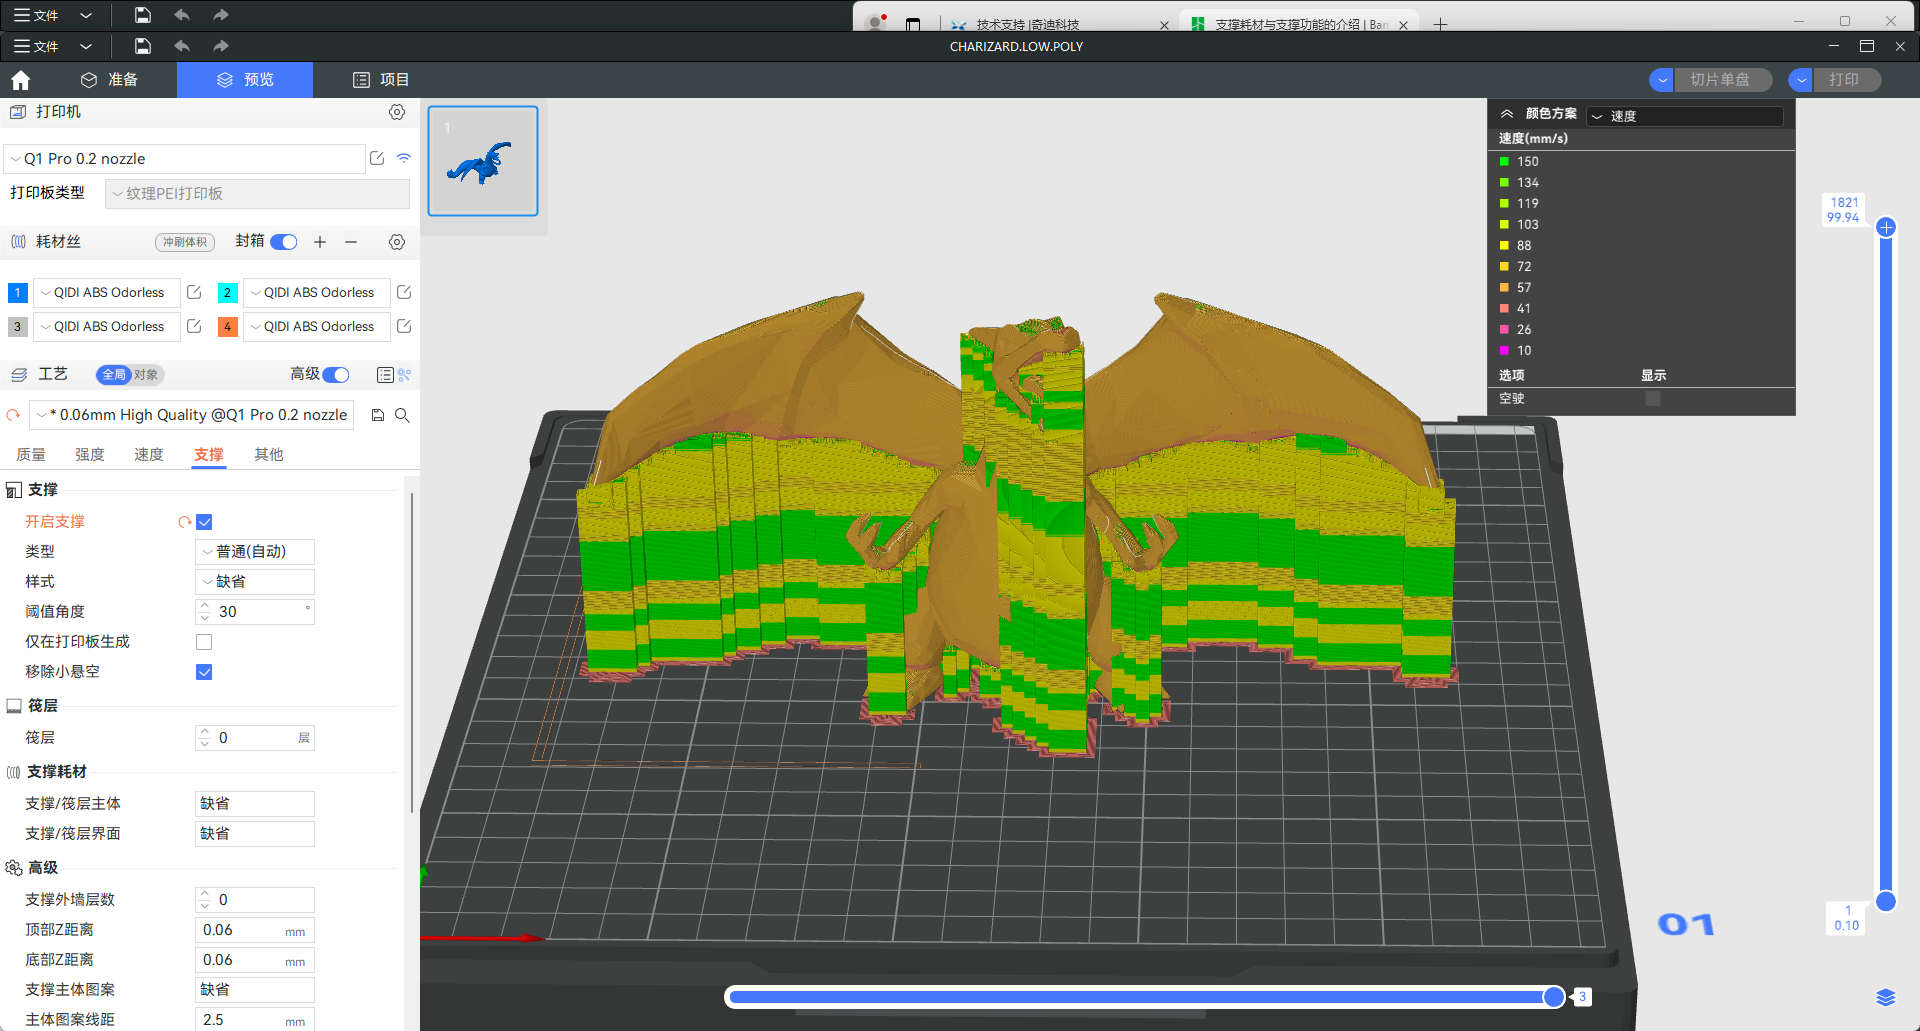Edit the Q1 Pro printer preset
The image size is (1920, 1031).
377,158
